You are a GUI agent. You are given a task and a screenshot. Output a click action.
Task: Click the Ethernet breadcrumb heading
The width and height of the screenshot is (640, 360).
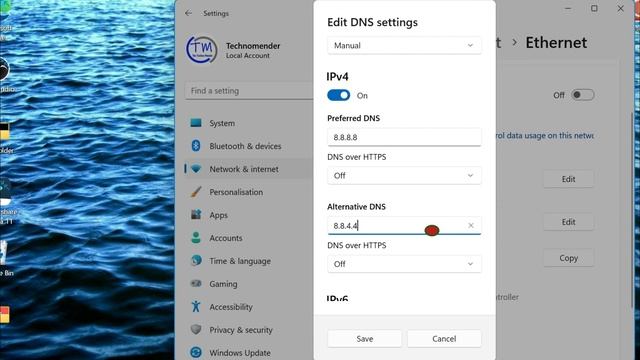pyautogui.click(x=556, y=42)
